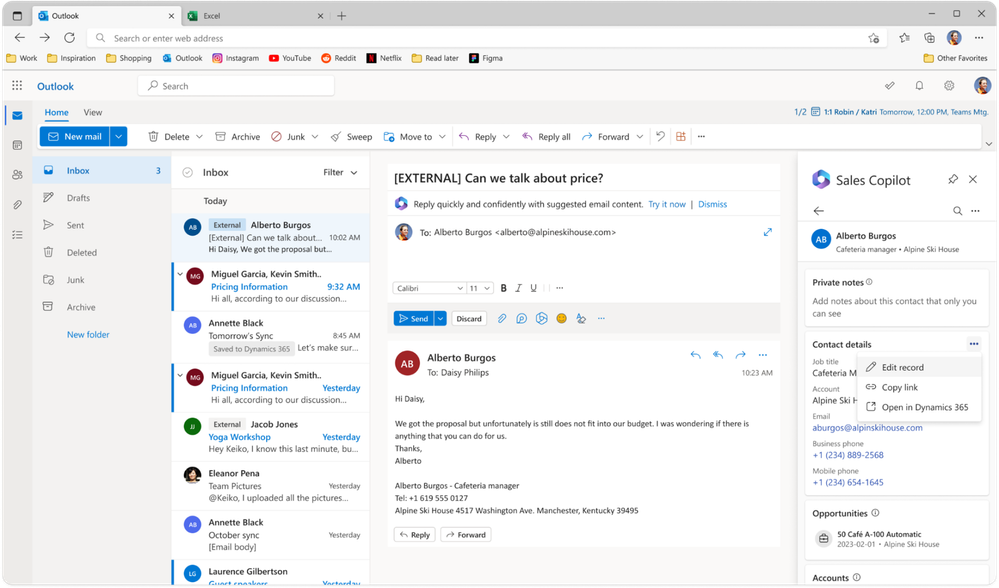This screenshot has height=588, width=999.
Task: Open the font size 11 dropdown
Action: (x=480, y=288)
